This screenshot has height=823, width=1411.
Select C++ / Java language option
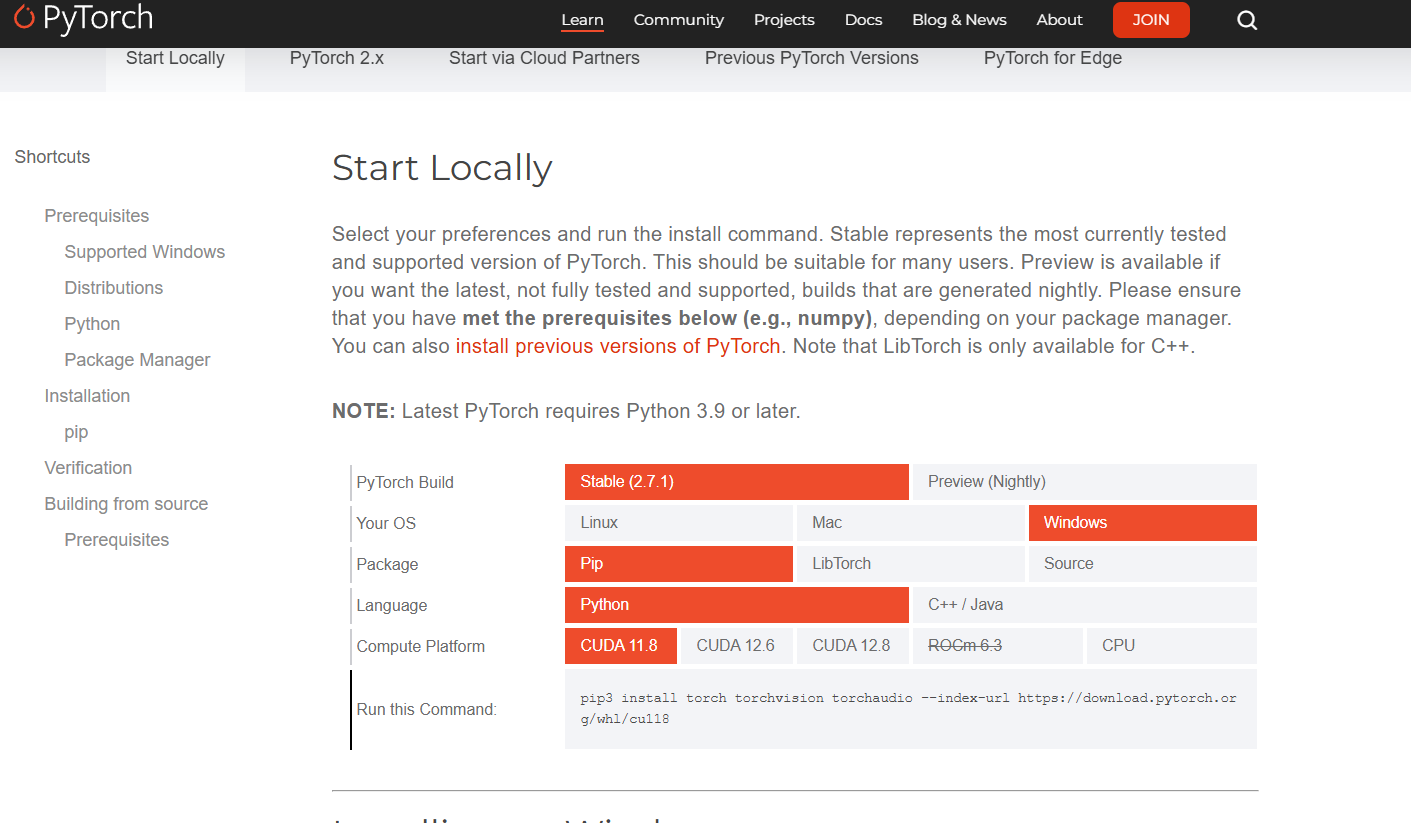pyautogui.click(x=1085, y=605)
